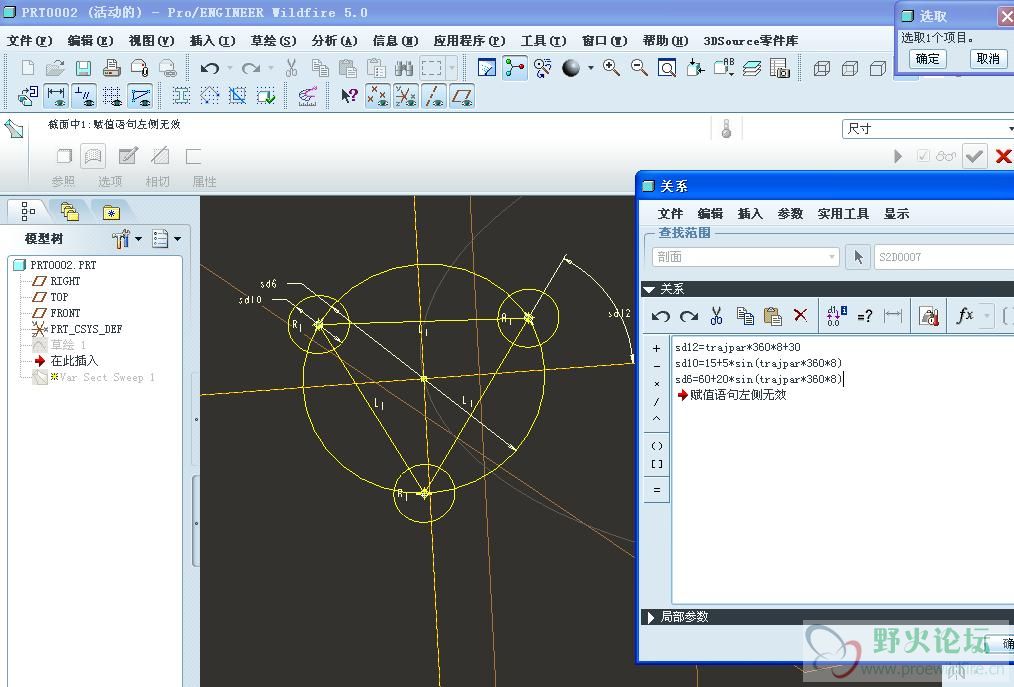Open model tree show dropdown arrow
Viewport: 1014px width, 687px height.
tap(177, 239)
